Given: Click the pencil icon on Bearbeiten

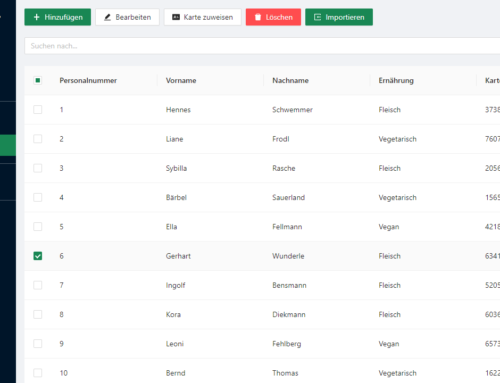Looking at the screenshot, I should click(107, 17).
